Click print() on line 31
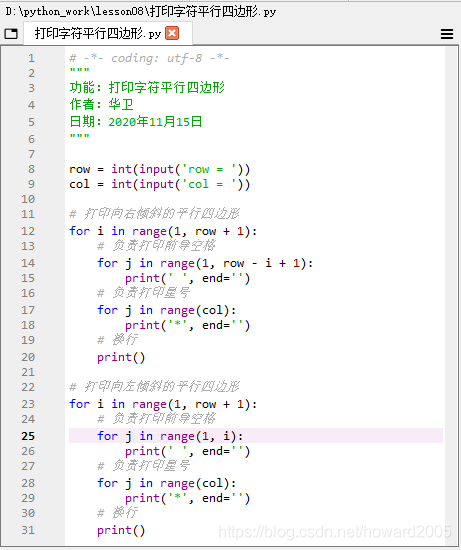 coord(121,530)
